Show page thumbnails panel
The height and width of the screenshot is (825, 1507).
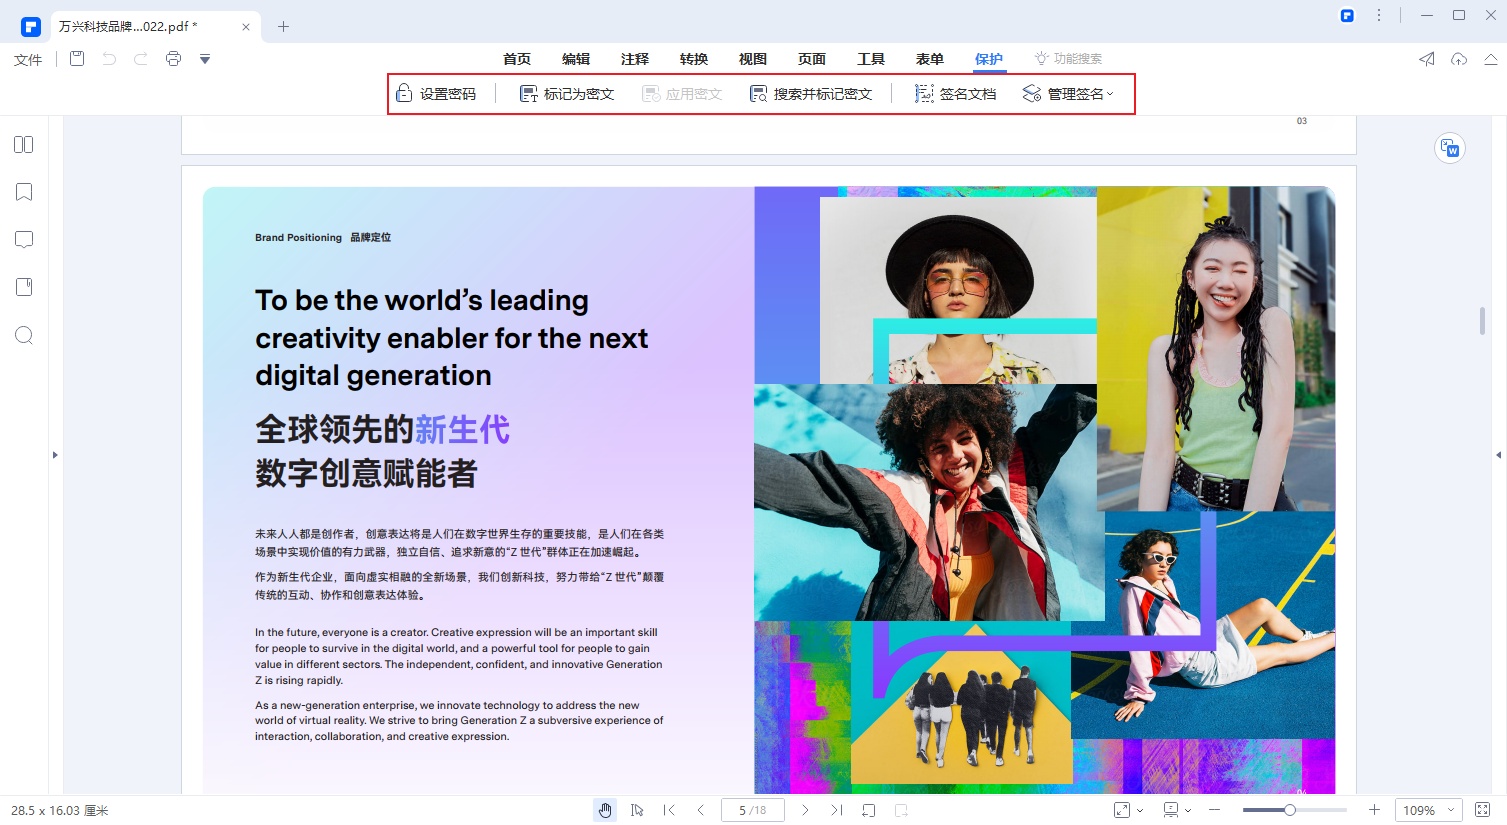coord(23,144)
